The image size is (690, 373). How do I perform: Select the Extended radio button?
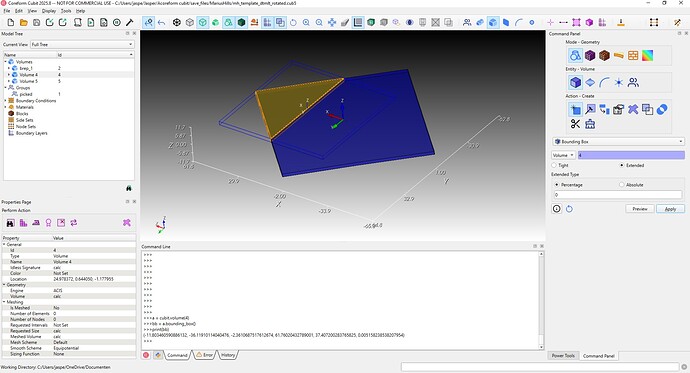click(x=622, y=165)
